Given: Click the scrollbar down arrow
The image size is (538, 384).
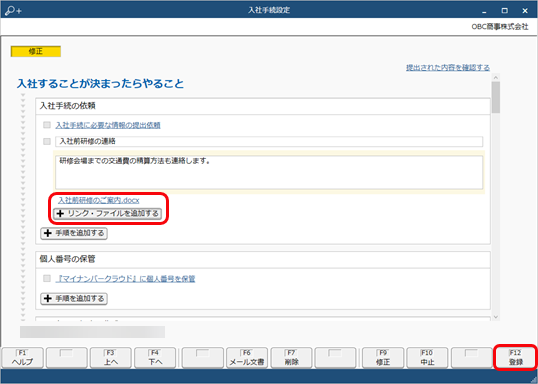Looking at the screenshot, I should (x=495, y=317).
